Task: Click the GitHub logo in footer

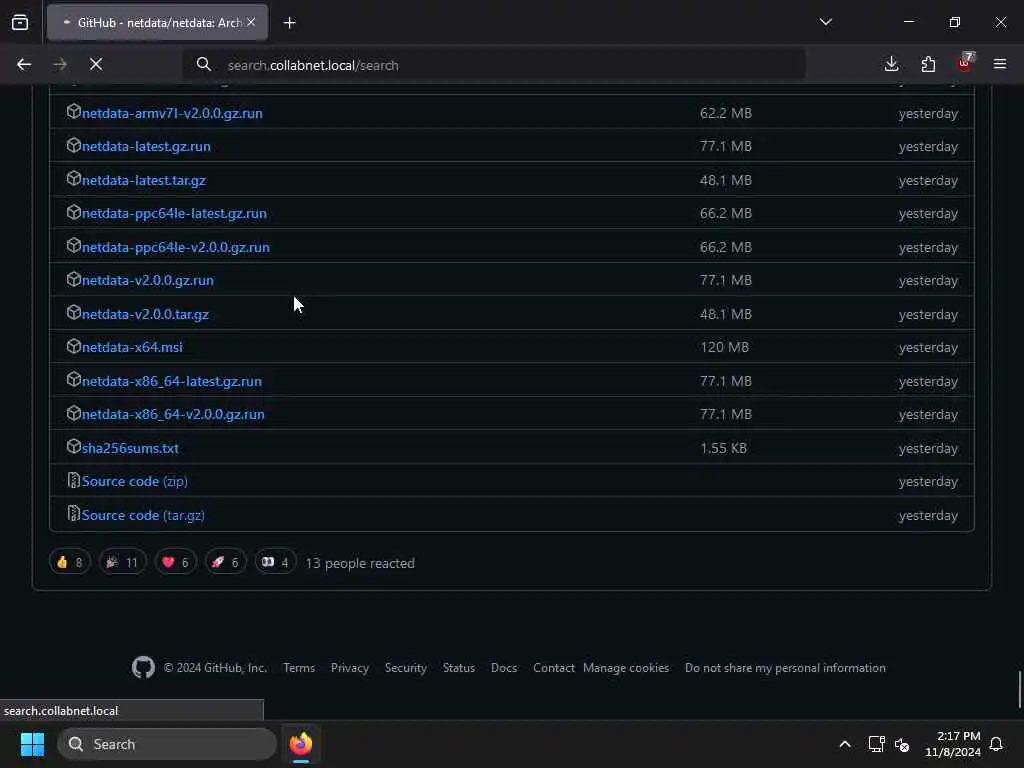Action: (143, 667)
